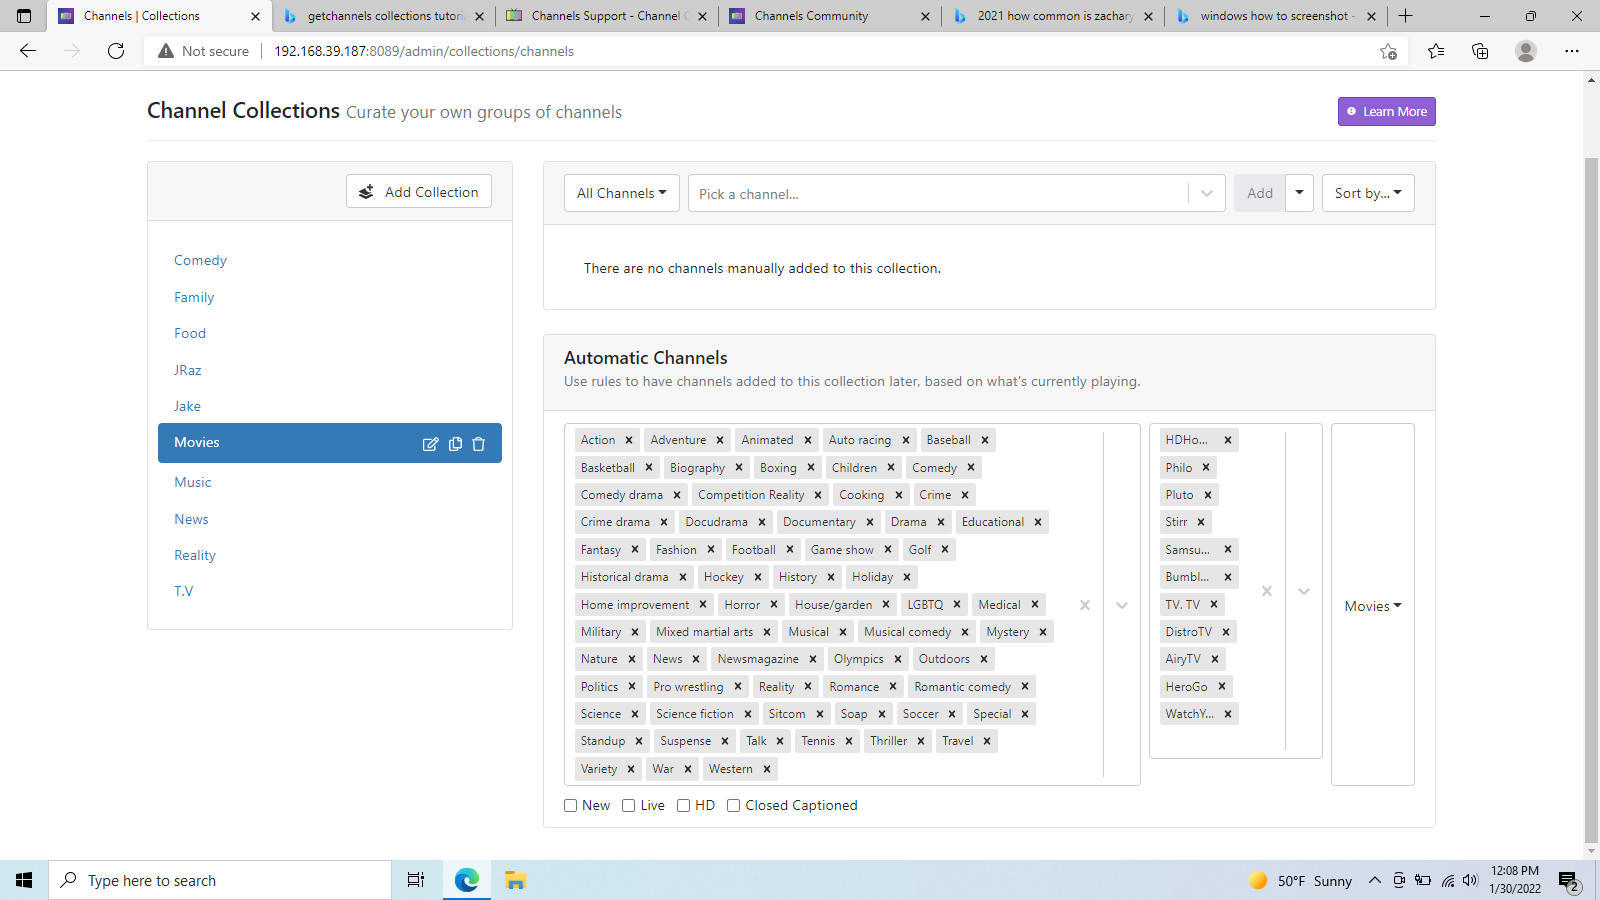This screenshot has width=1600, height=900.
Task: Click the Pick a channel field
Action: [x=938, y=194]
